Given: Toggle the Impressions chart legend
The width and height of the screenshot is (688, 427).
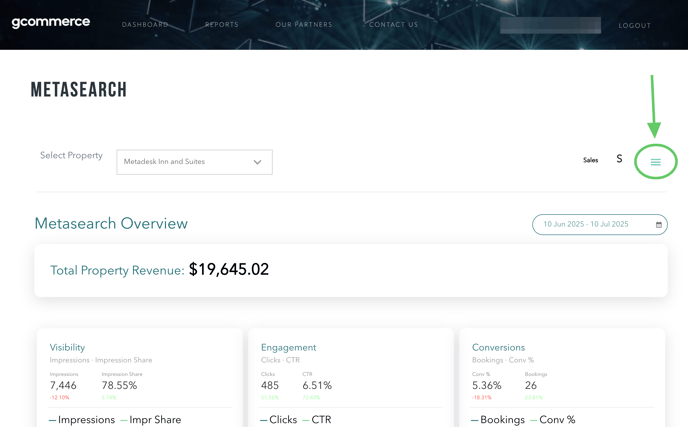Looking at the screenshot, I should [85, 420].
